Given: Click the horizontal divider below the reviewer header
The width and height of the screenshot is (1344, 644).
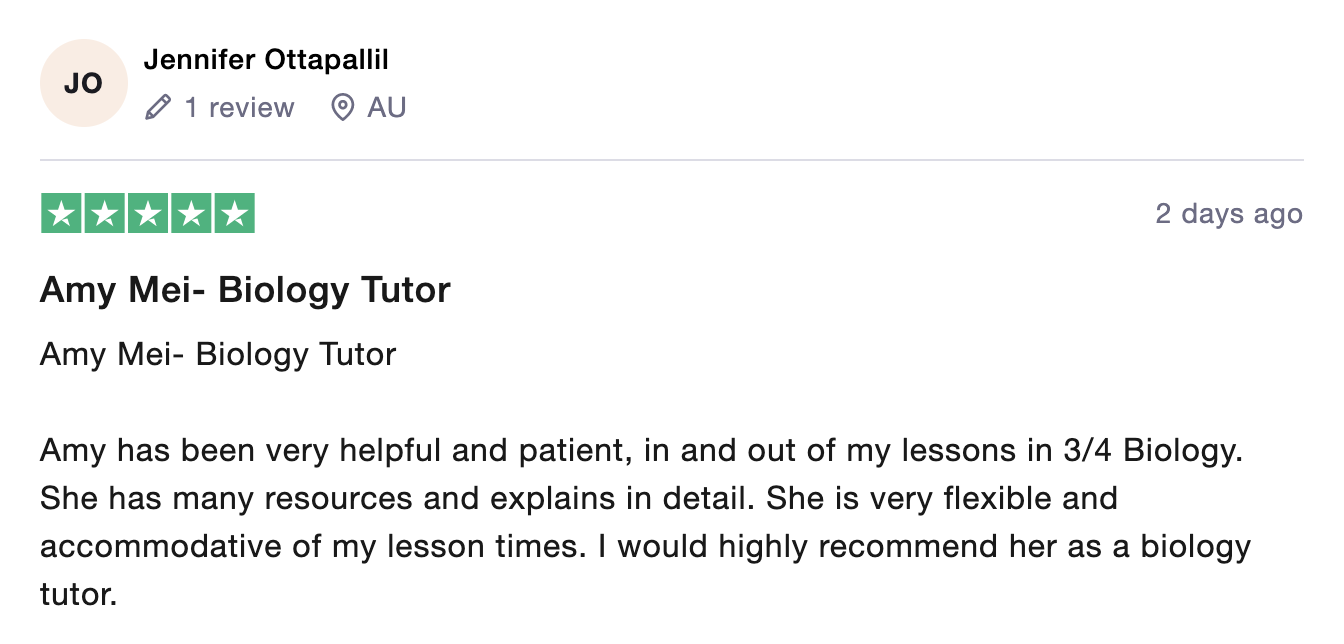Looking at the screenshot, I should tap(672, 160).
